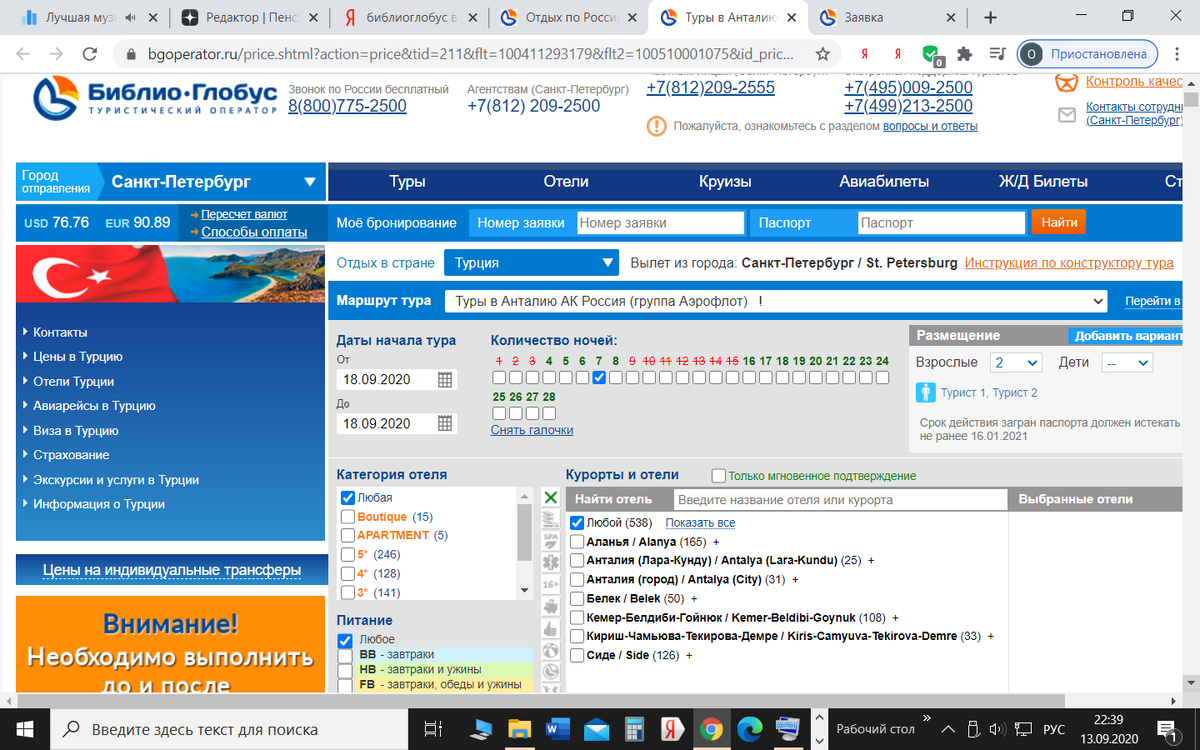The image size is (1200, 750).
Task: Open 'Круизы' main menu item
Action: click(x=725, y=182)
